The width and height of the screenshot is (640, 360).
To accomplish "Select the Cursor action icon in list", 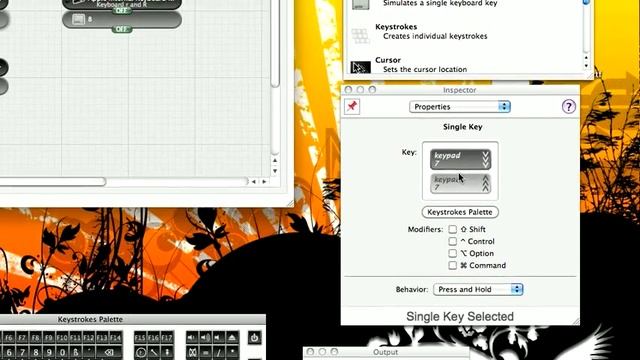I will 360,67.
